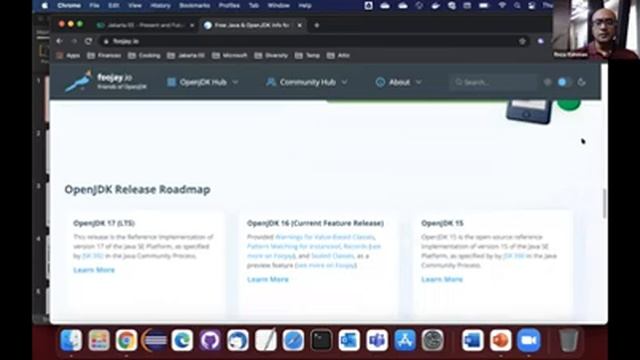Open the Cooking bookmark folder

click(144, 56)
